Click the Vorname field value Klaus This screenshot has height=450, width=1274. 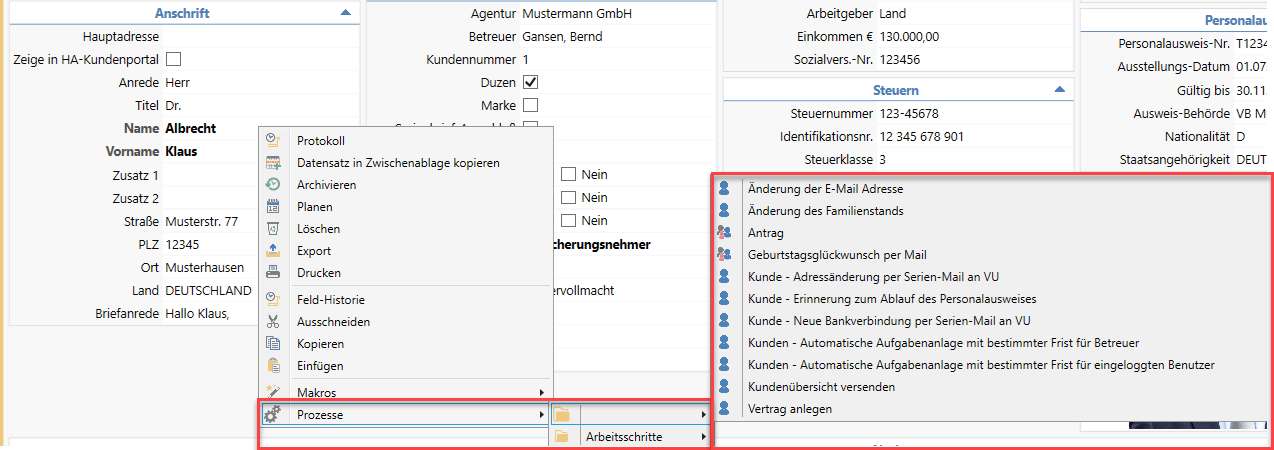(181, 152)
